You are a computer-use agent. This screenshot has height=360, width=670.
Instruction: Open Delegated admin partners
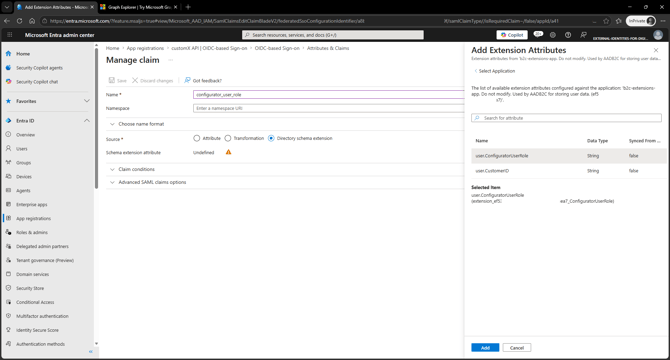(42, 246)
